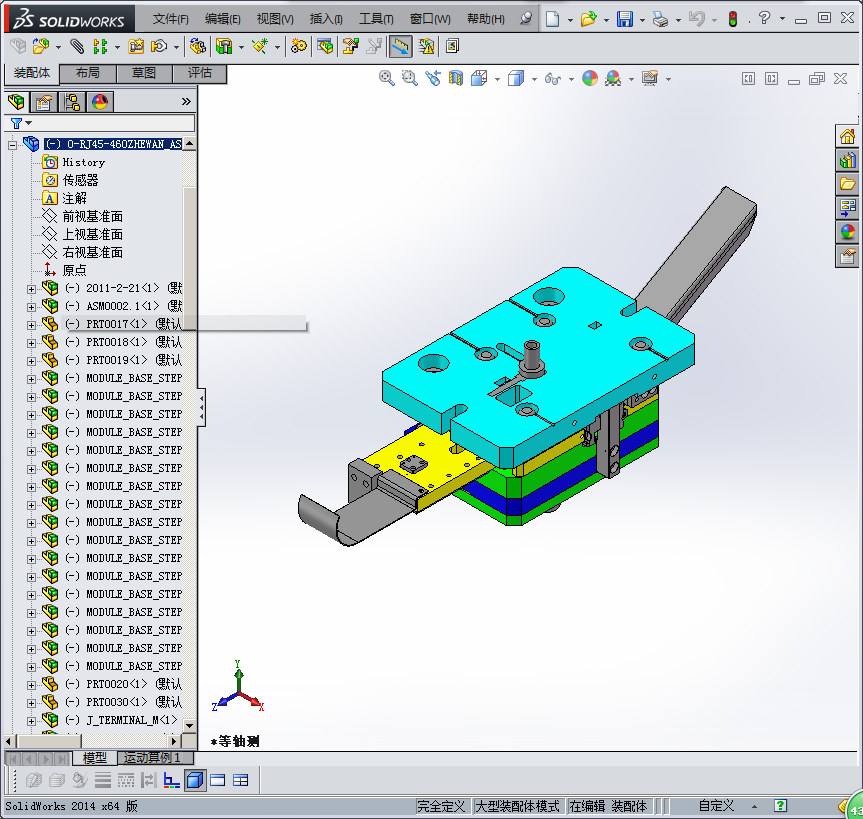
Task: Open the Exploded View tool
Action: (x=351, y=46)
